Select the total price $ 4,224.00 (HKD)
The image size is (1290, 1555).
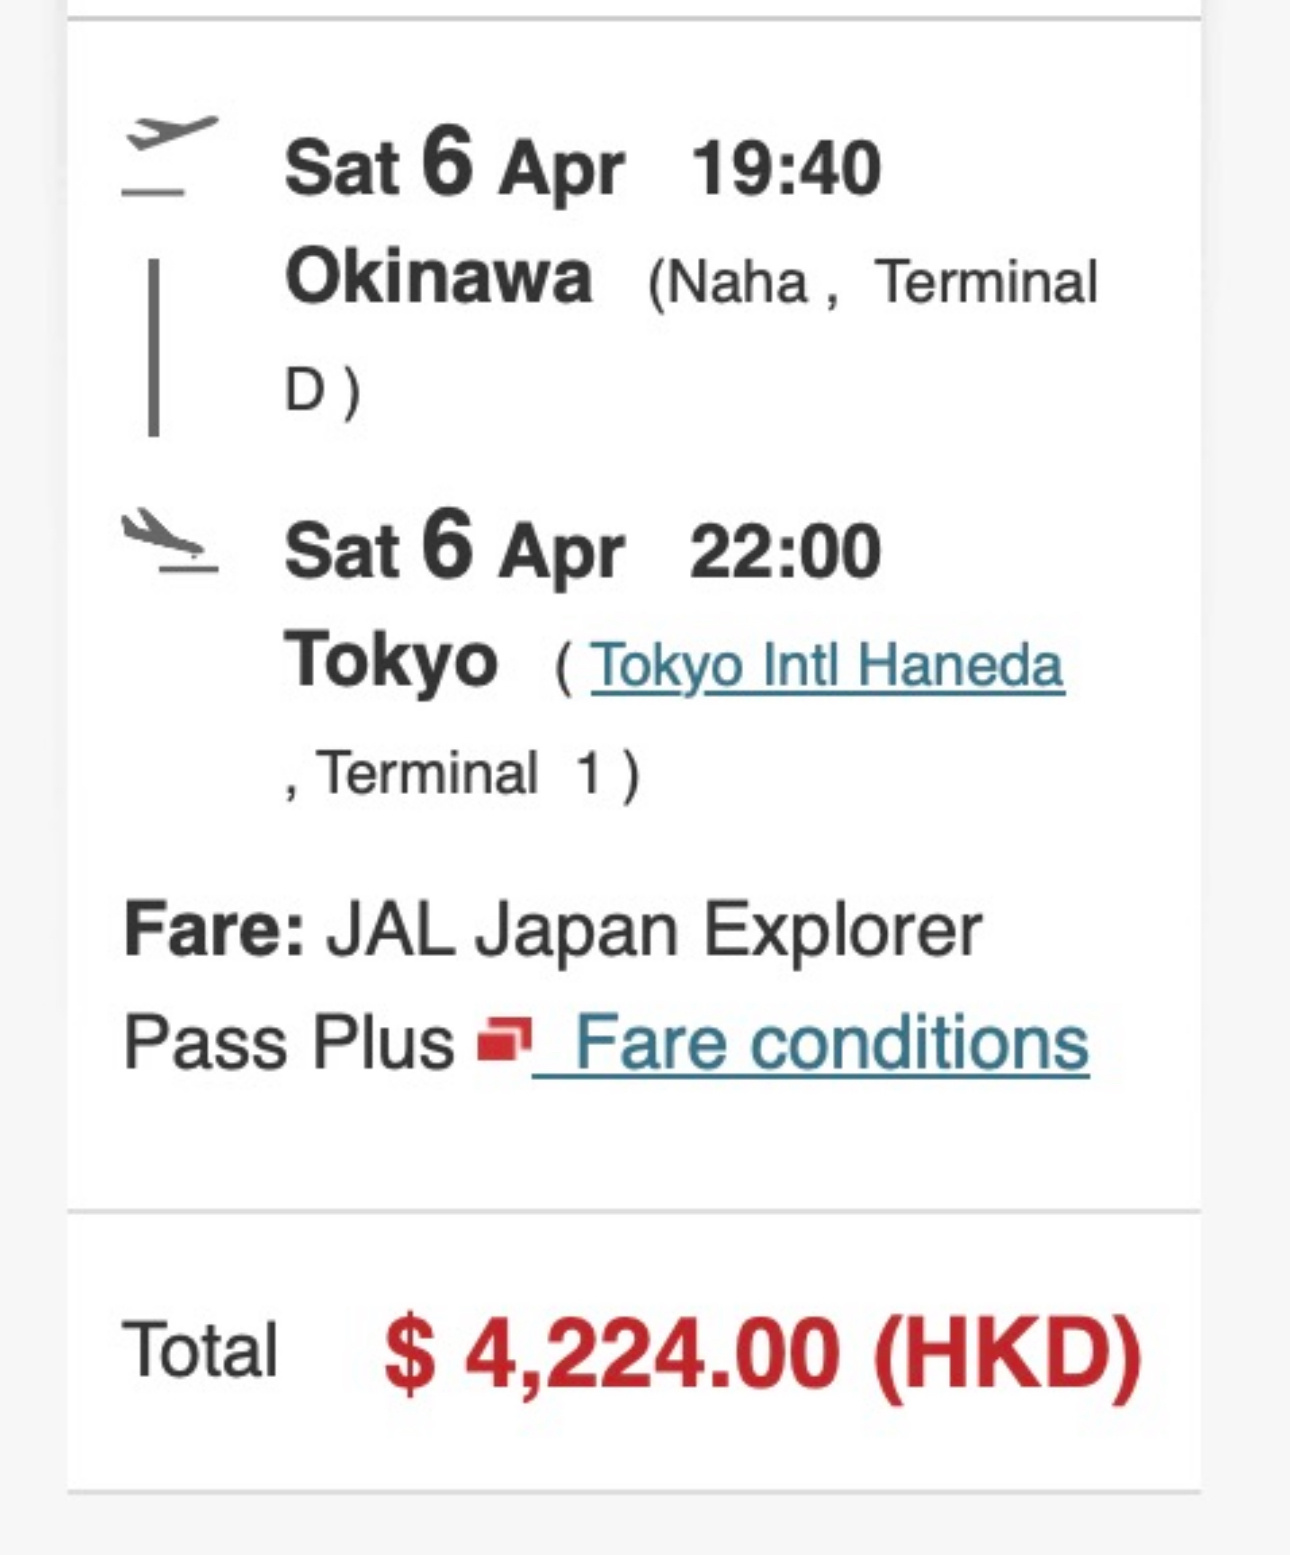[x=762, y=1353]
